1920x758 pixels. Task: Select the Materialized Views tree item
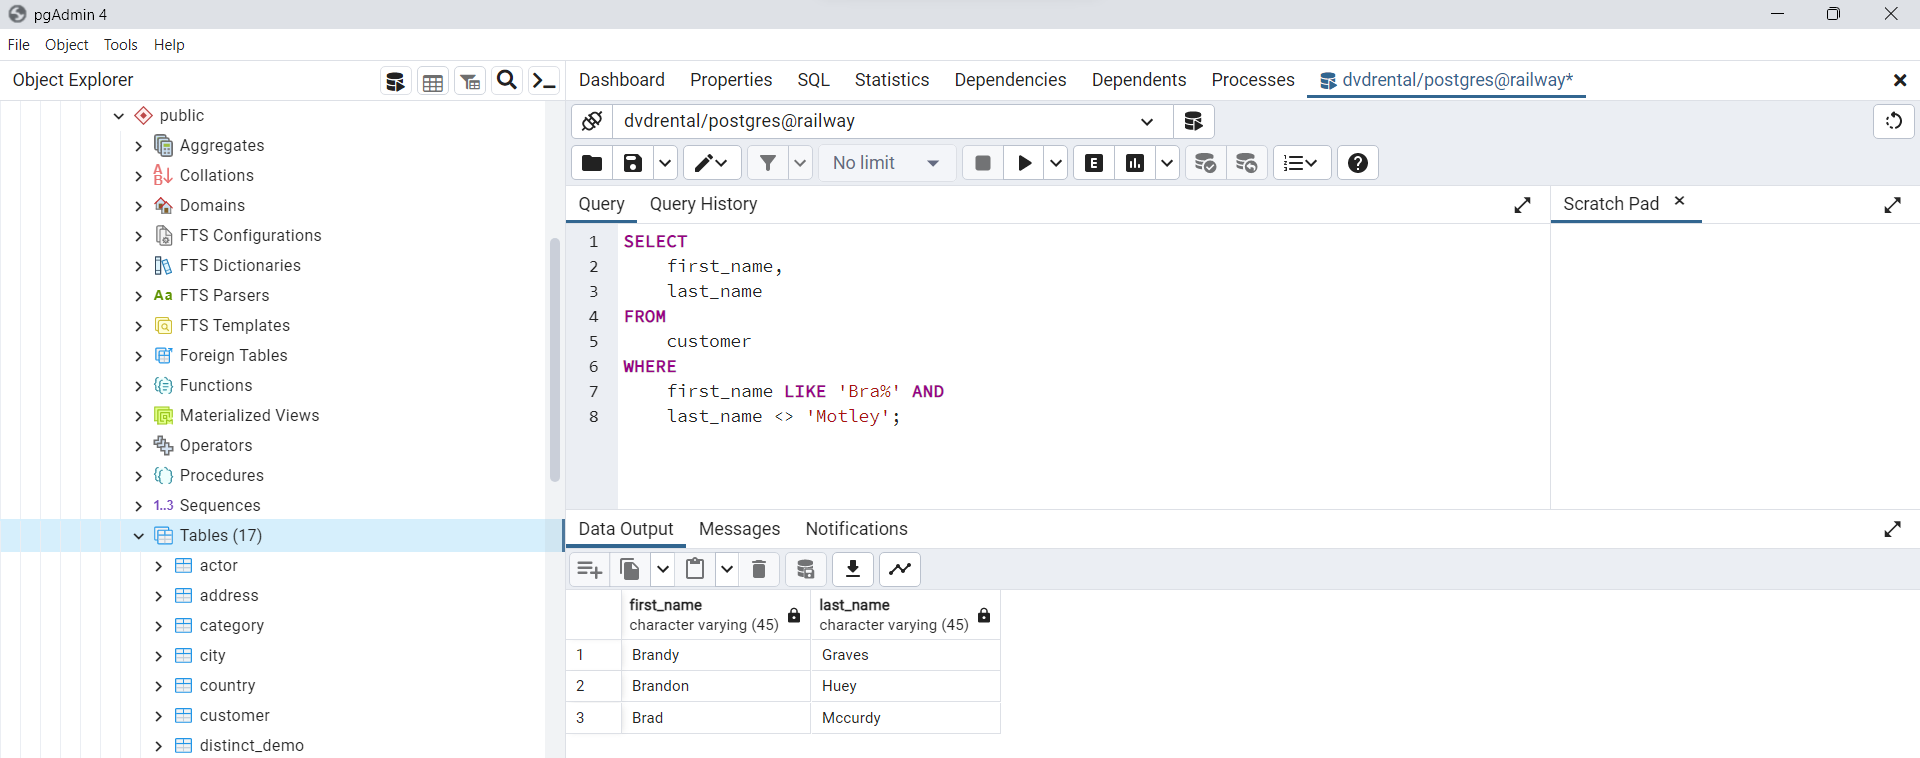(249, 416)
